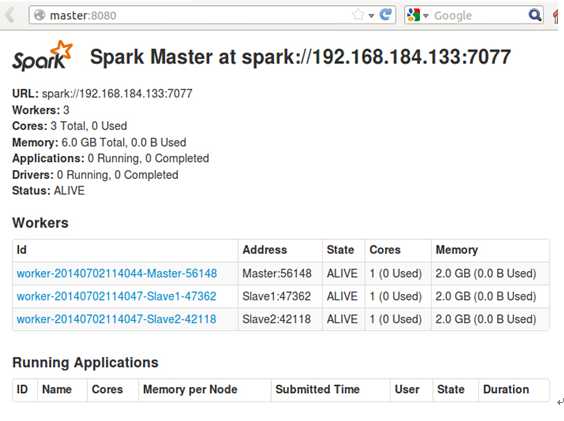Reload the page with refresh icon
The width and height of the screenshot is (564, 421).
click(386, 15)
